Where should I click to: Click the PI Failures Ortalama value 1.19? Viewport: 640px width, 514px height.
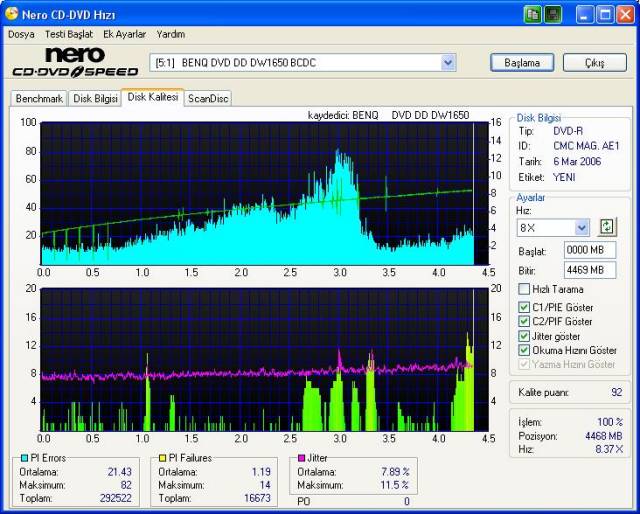pyautogui.click(x=261, y=472)
